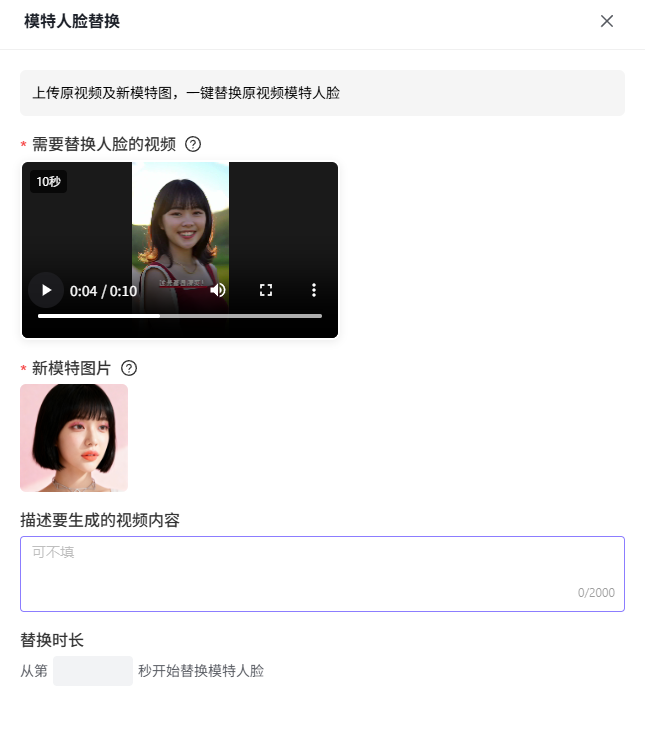Click the 0/2000 character counter
The width and height of the screenshot is (645, 730).
click(596, 593)
